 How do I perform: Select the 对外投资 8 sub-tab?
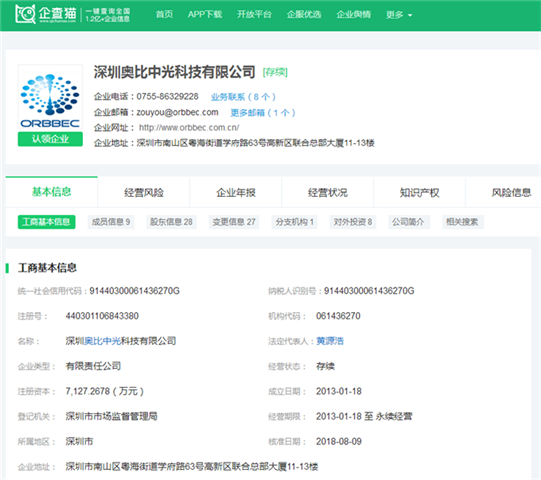coord(353,222)
